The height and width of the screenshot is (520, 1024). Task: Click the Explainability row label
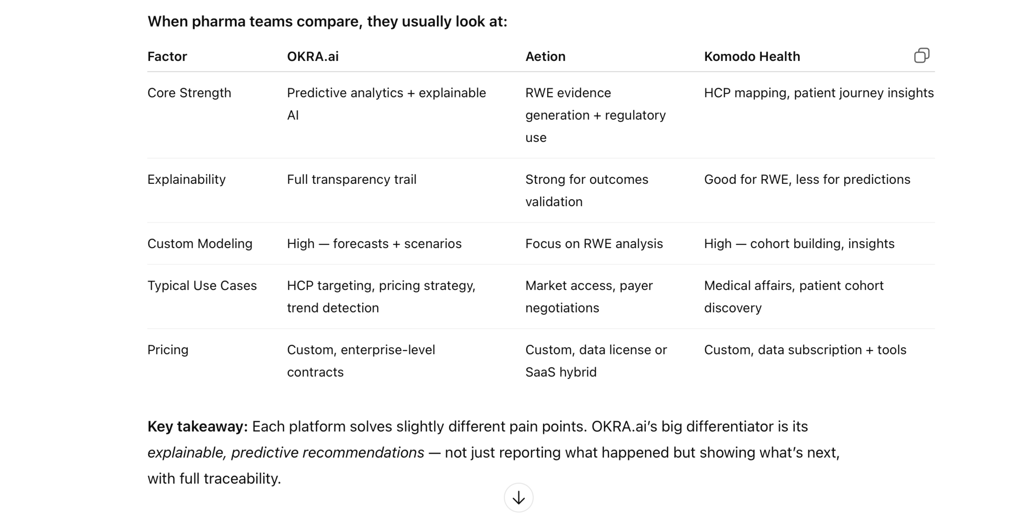(x=186, y=179)
